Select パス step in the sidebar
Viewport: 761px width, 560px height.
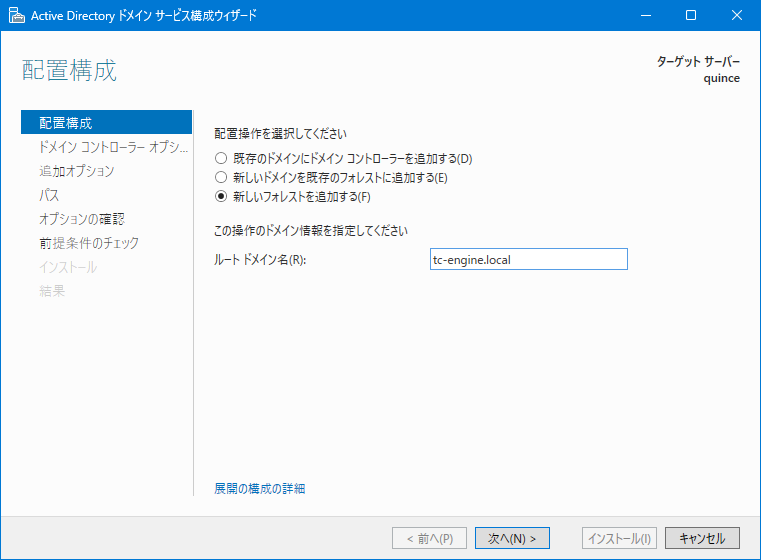(x=107, y=195)
